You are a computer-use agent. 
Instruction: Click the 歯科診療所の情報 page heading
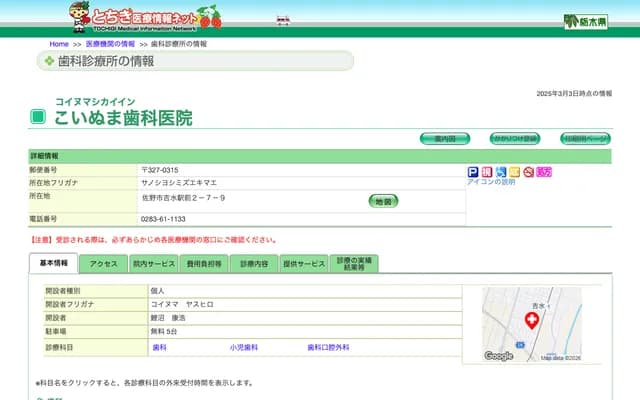tap(106, 61)
